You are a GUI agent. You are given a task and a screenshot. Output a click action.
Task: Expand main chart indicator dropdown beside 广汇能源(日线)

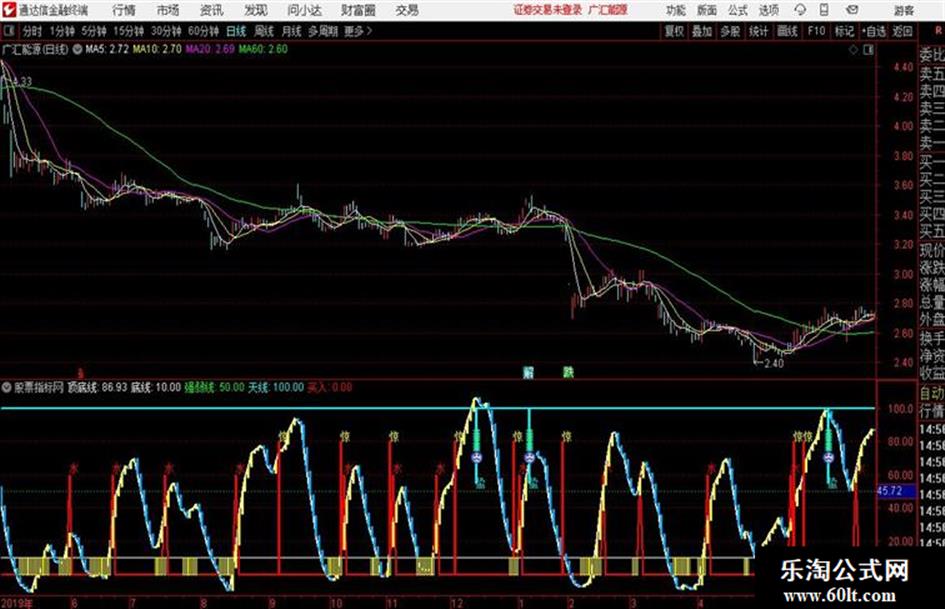77,49
